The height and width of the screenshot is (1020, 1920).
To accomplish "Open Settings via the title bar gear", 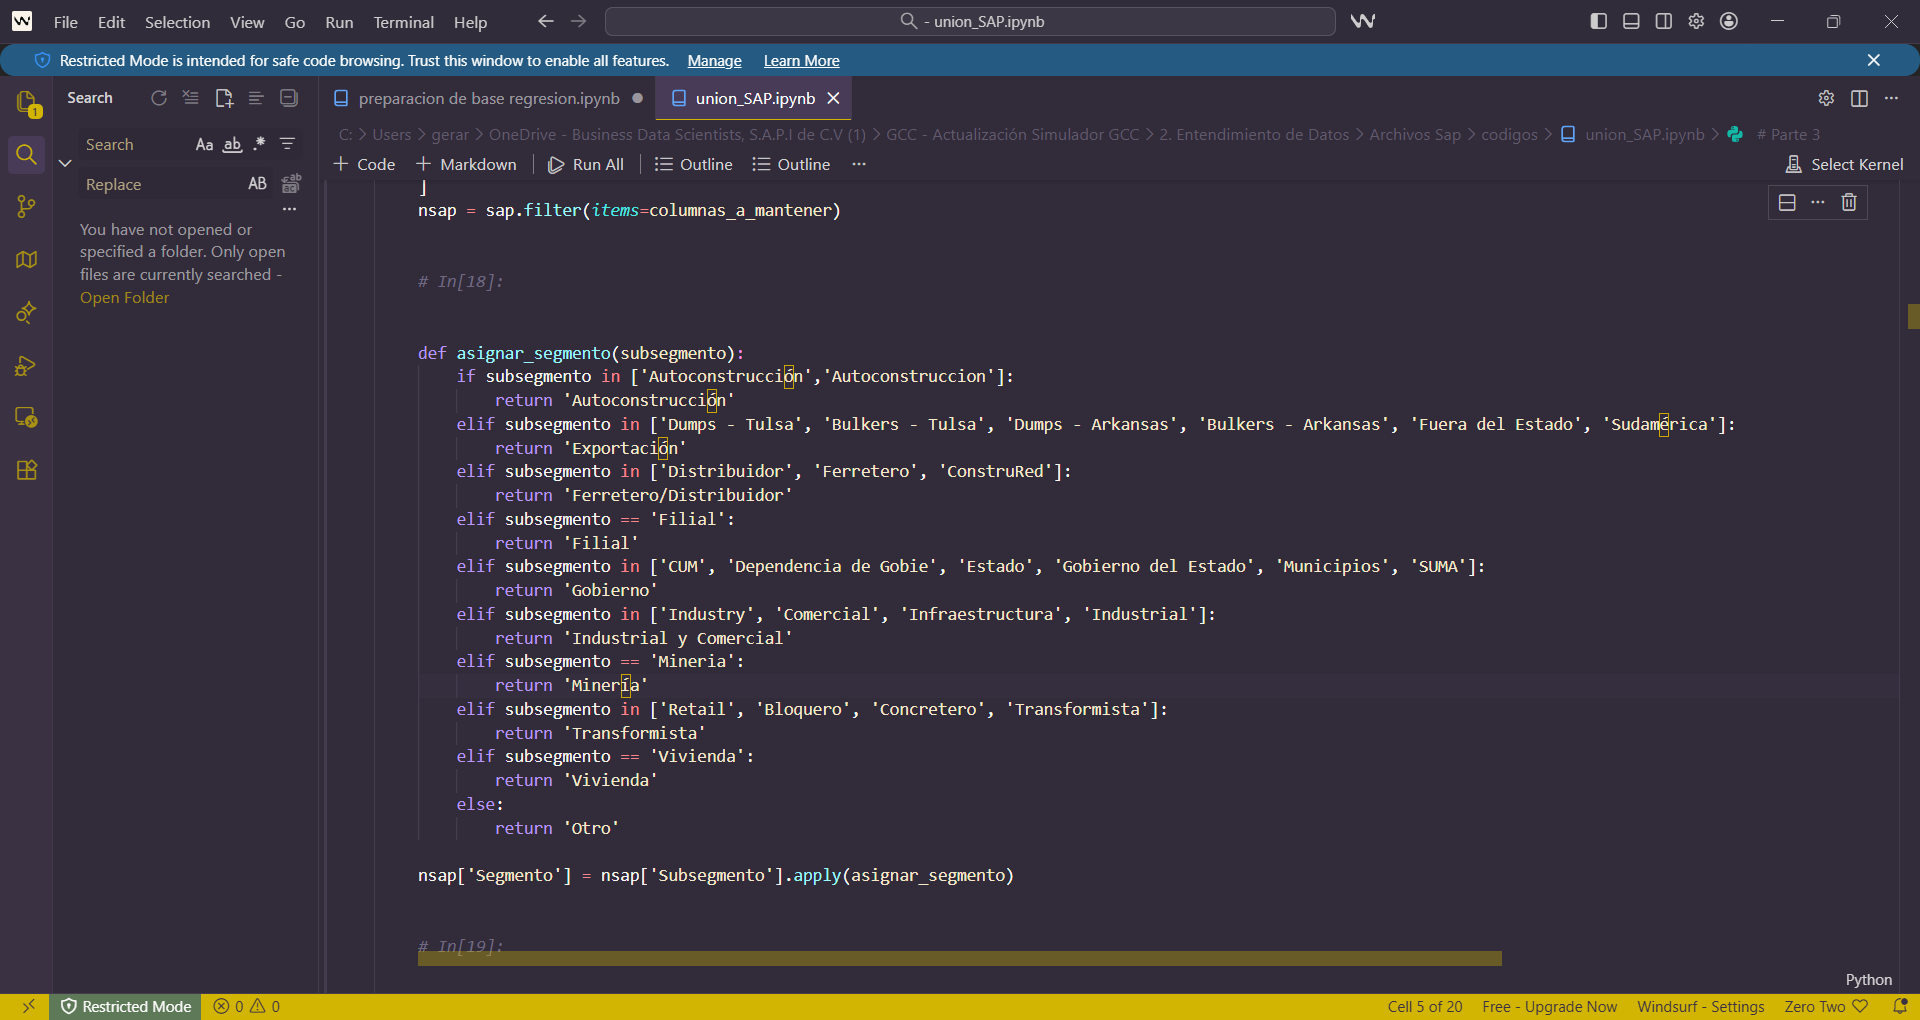I will [x=1695, y=21].
